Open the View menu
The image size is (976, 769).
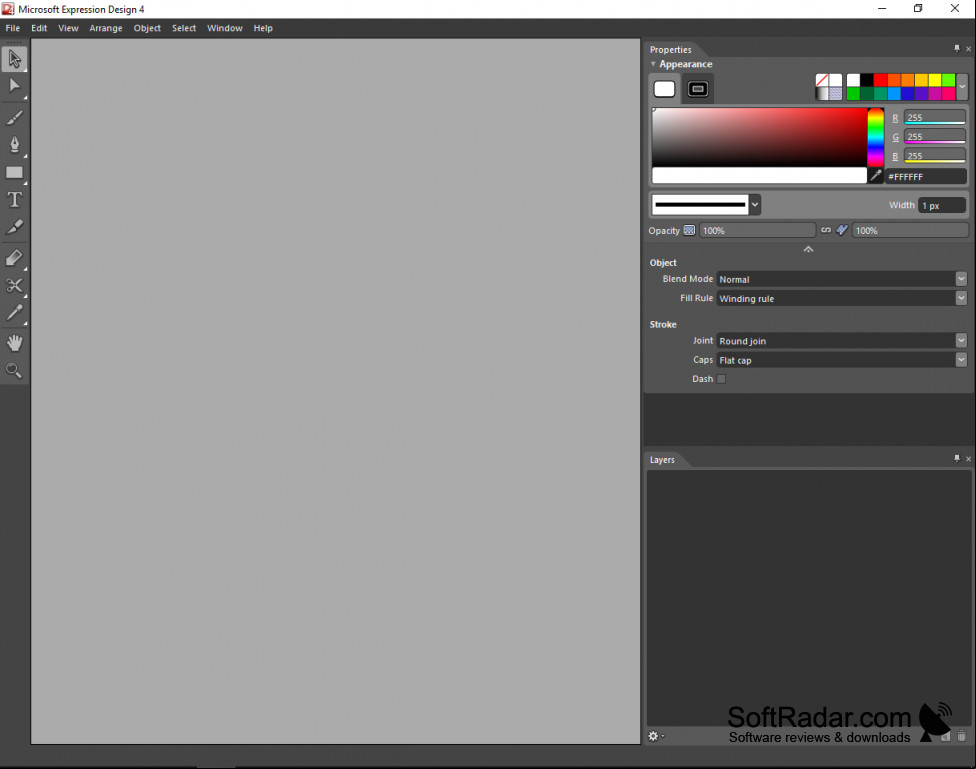click(68, 28)
